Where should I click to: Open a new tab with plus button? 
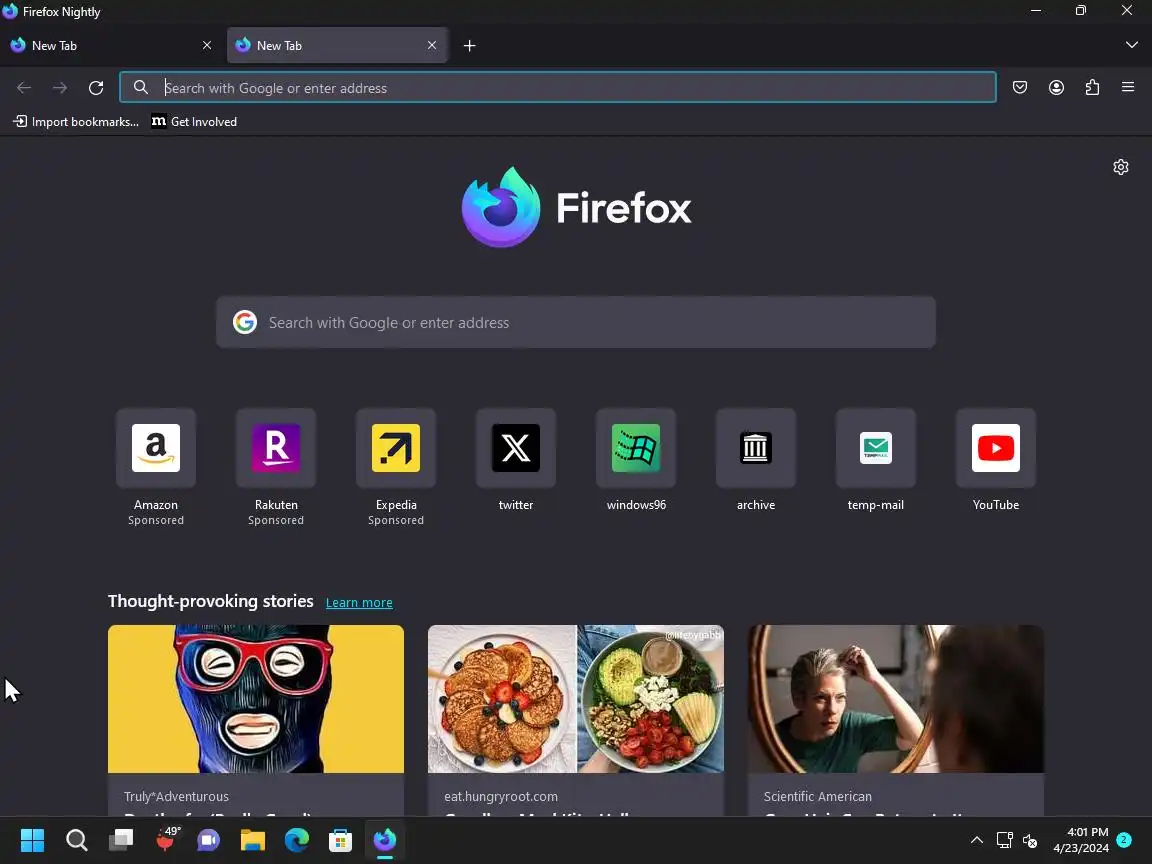[x=469, y=46]
